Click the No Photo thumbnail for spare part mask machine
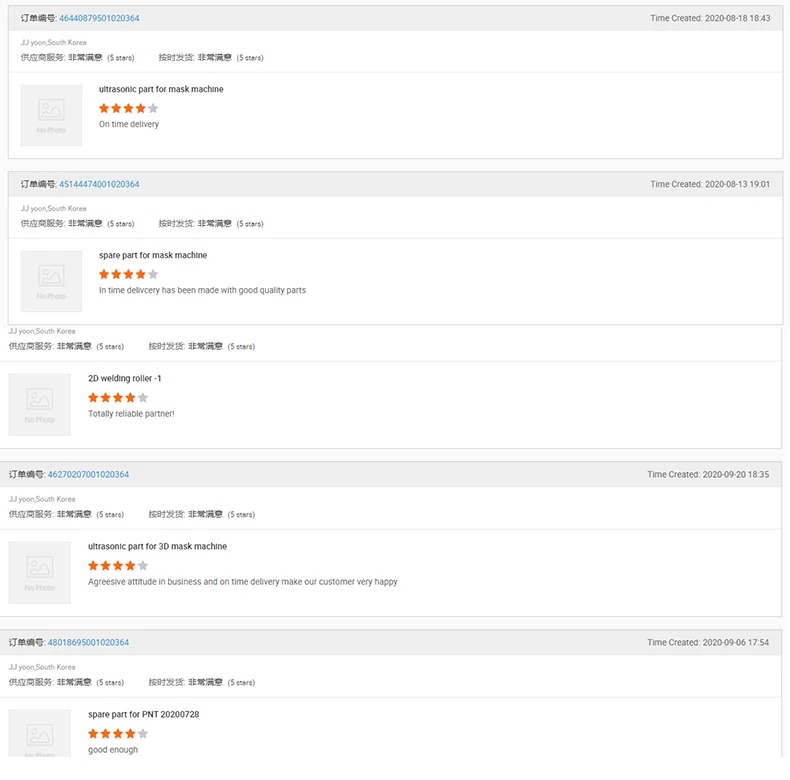Image resolution: width=790 pixels, height=780 pixels. [51, 281]
